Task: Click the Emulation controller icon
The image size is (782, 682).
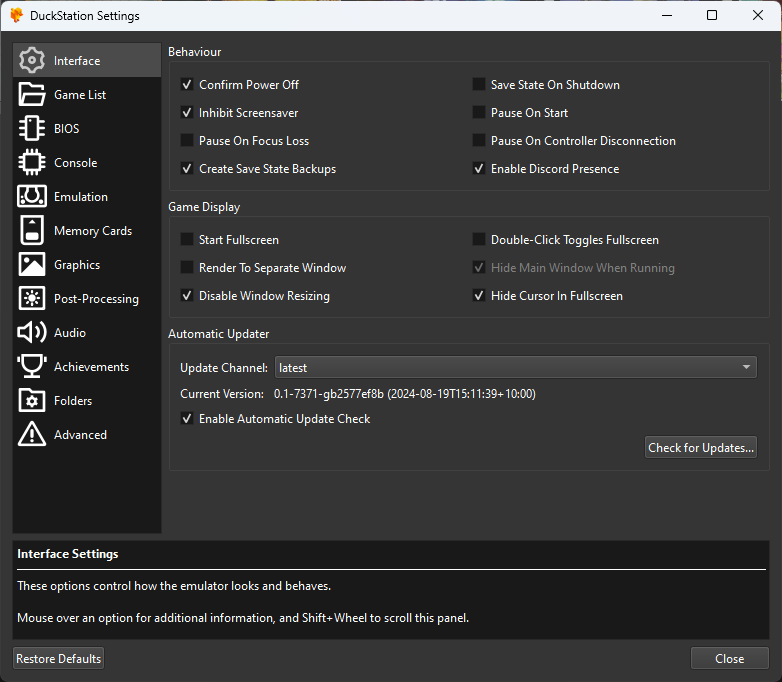Action: click(32, 196)
